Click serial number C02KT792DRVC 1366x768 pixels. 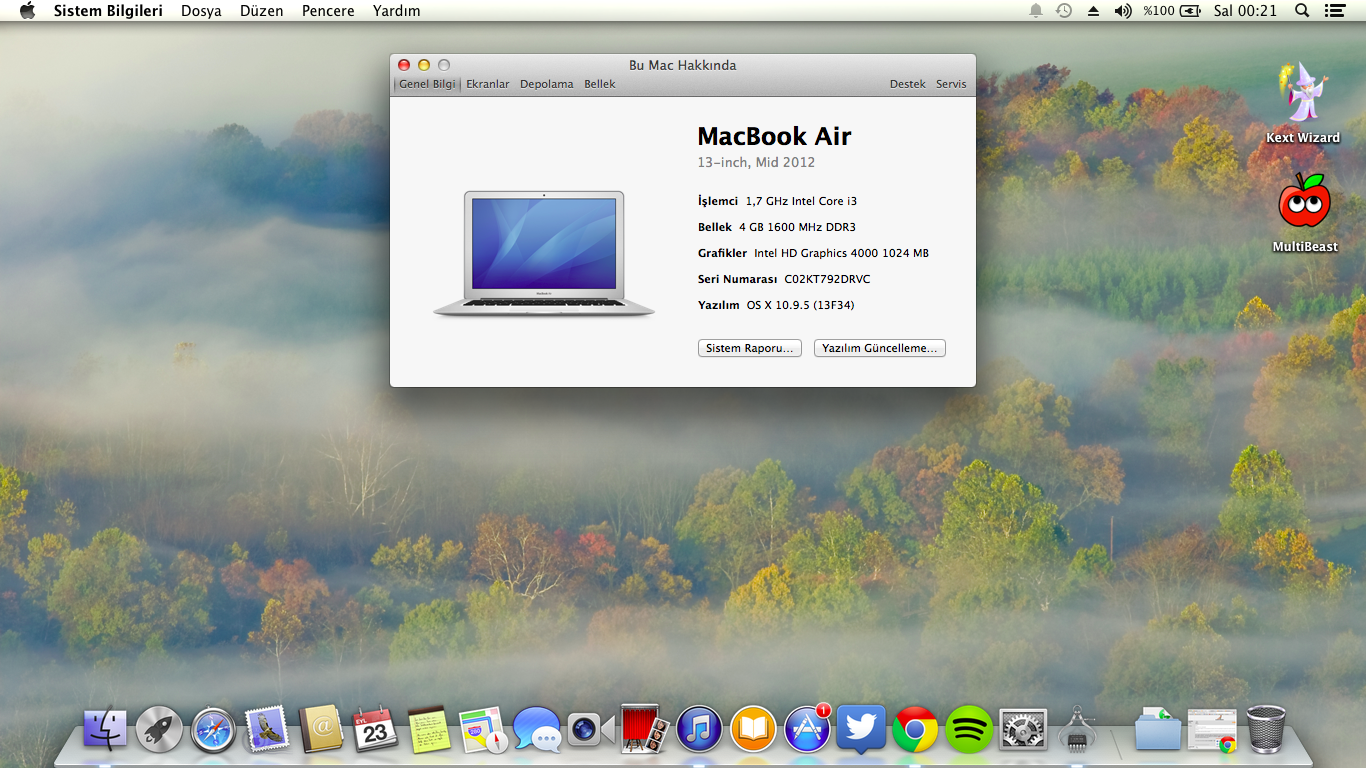pos(827,279)
